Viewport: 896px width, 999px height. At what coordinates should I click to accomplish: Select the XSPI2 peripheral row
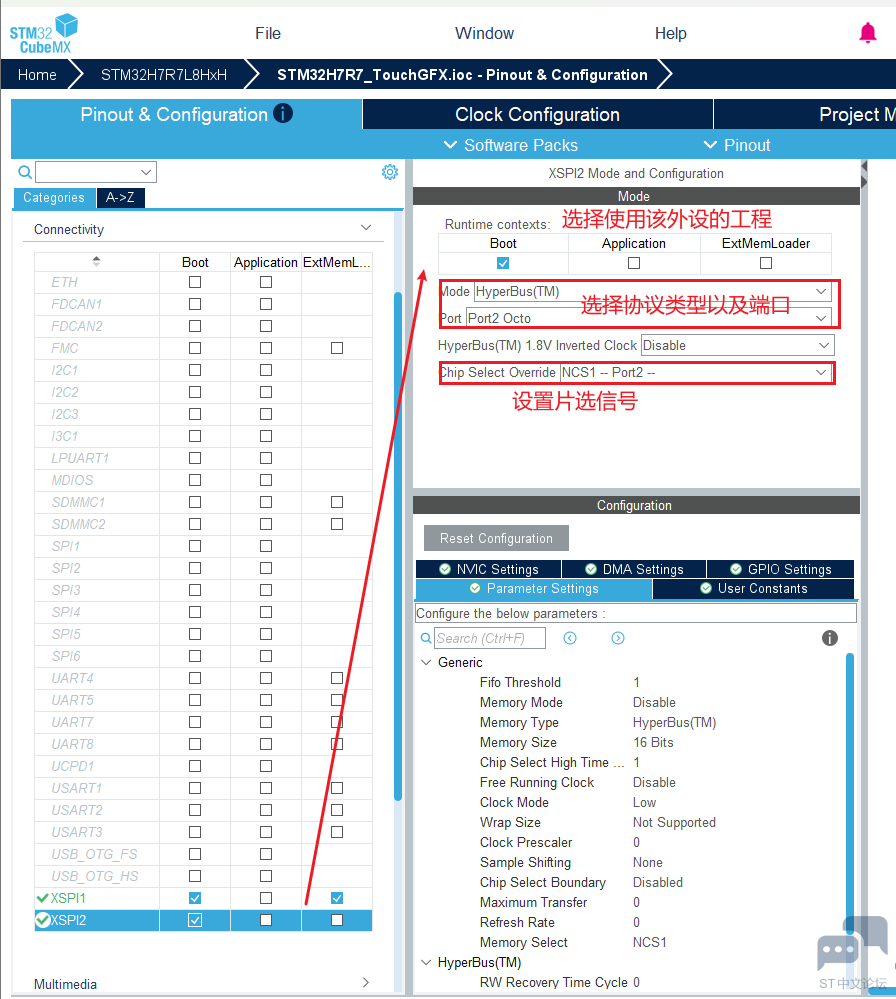pyautogui.click(x=203, y=920)
